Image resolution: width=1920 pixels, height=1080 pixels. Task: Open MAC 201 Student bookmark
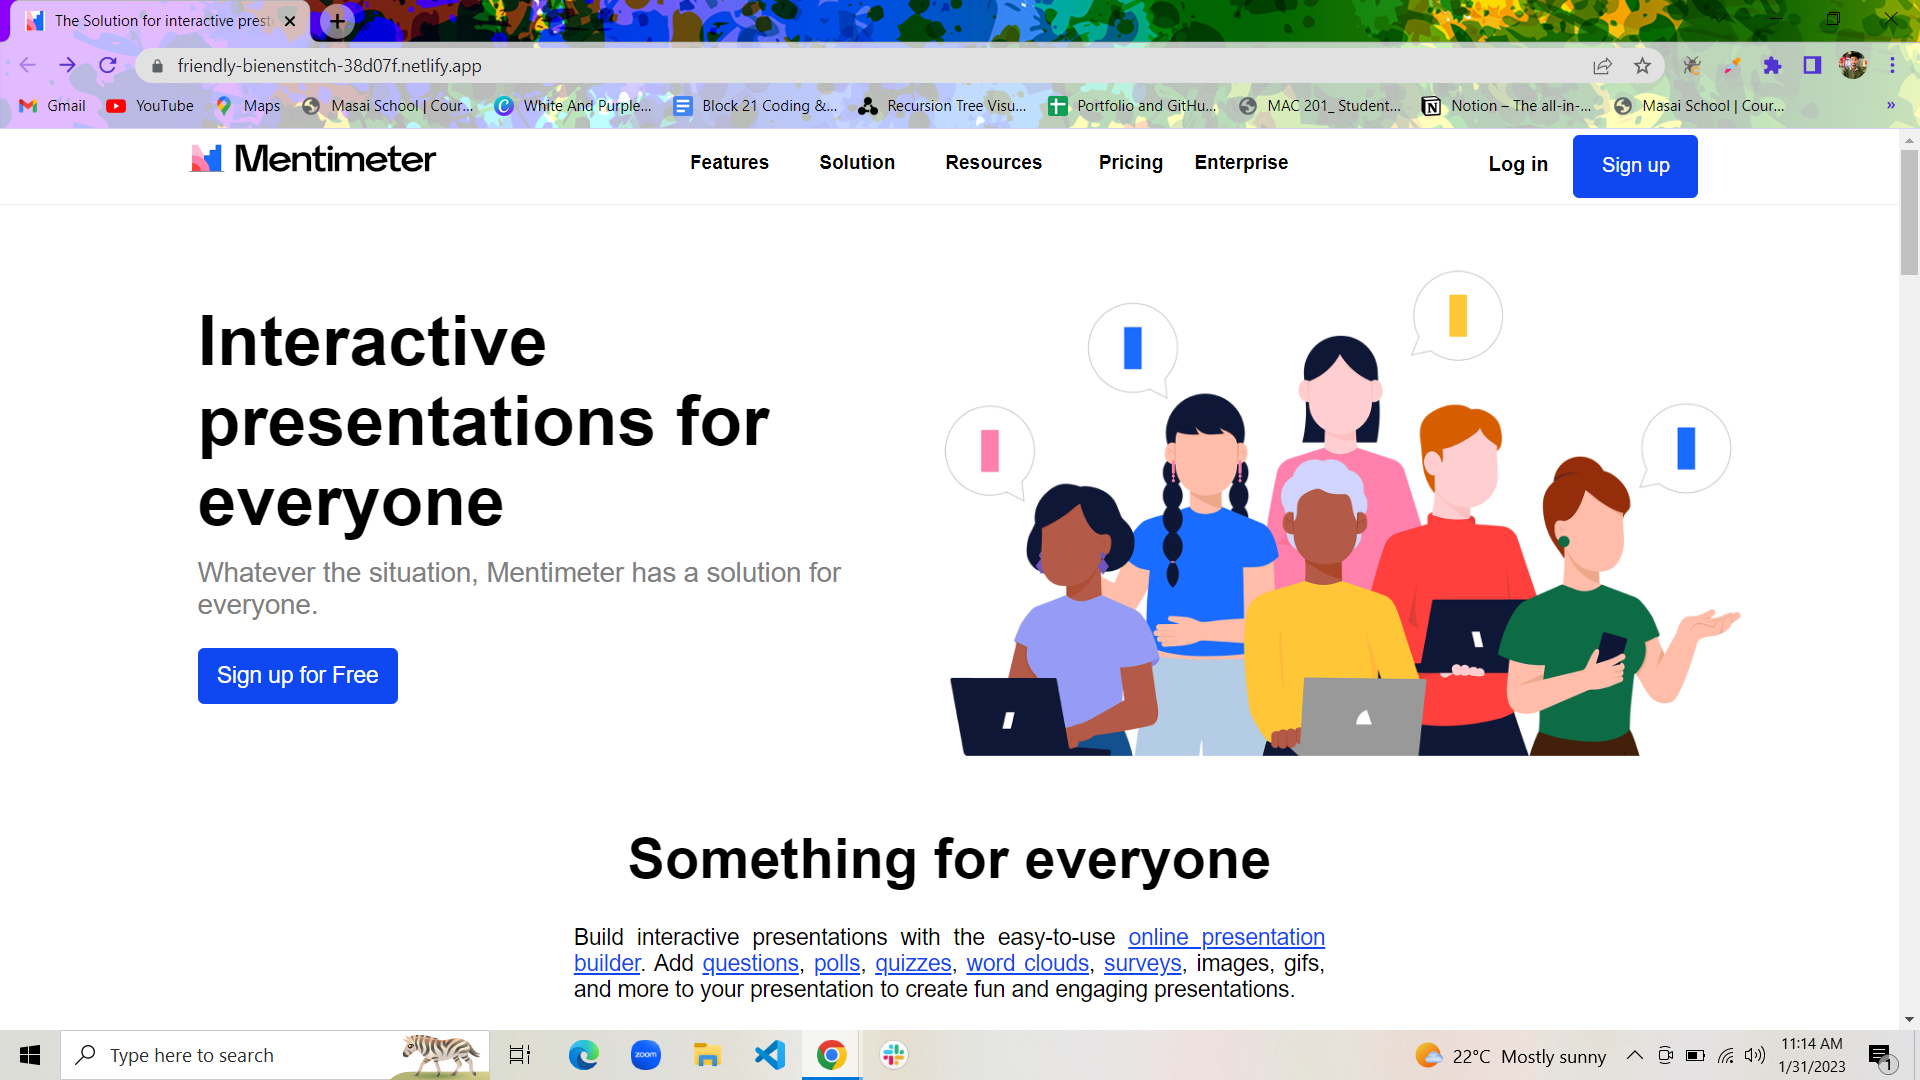pos(1319,106)
